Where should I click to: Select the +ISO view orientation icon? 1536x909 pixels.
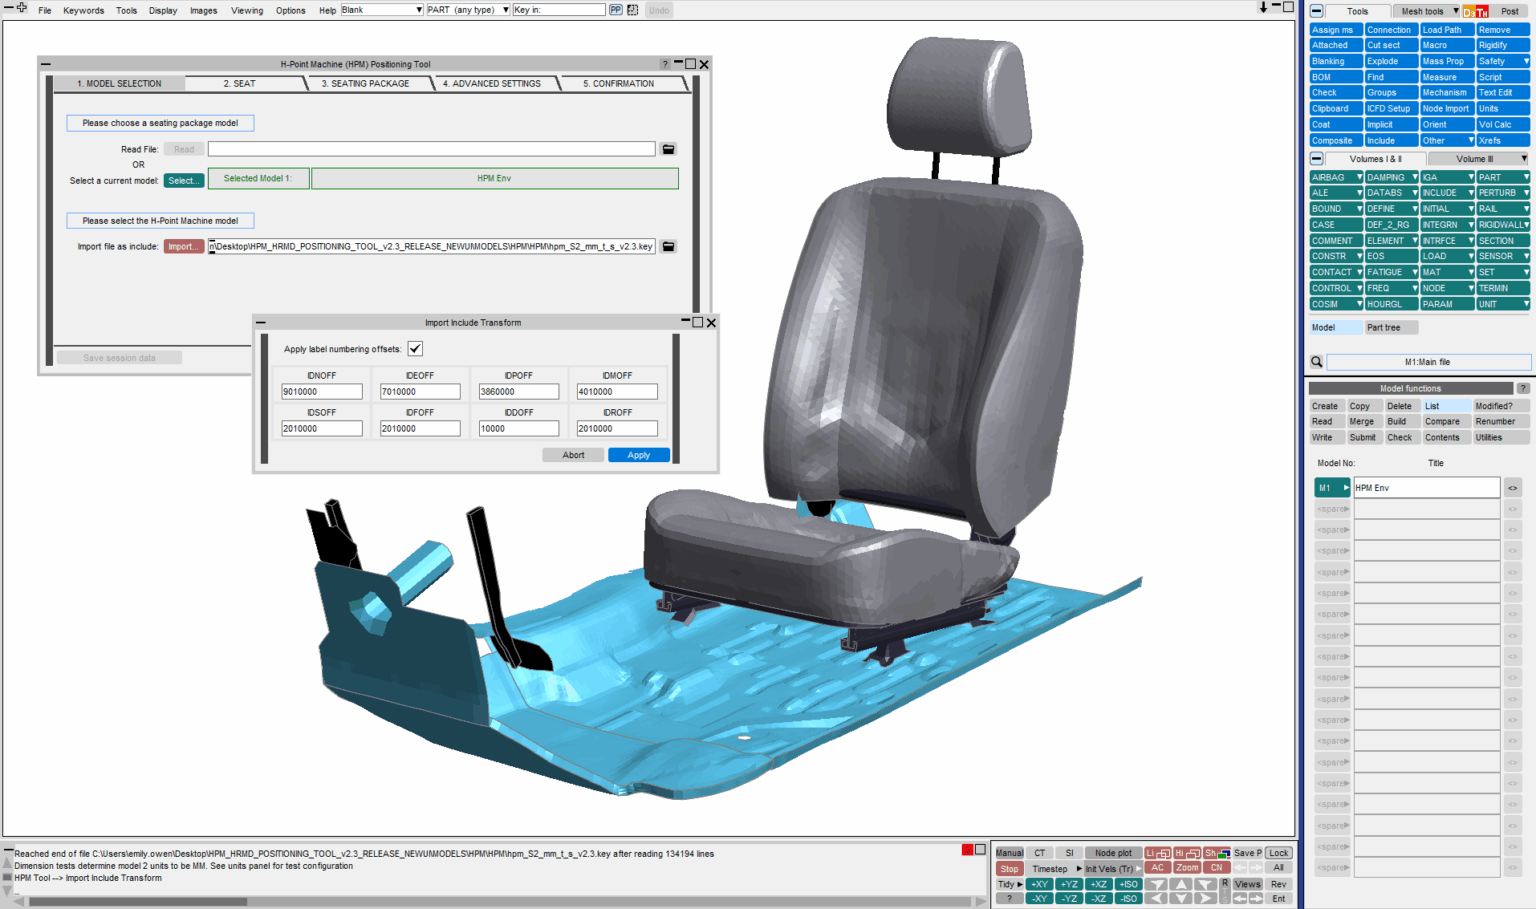coord(1128,884)
